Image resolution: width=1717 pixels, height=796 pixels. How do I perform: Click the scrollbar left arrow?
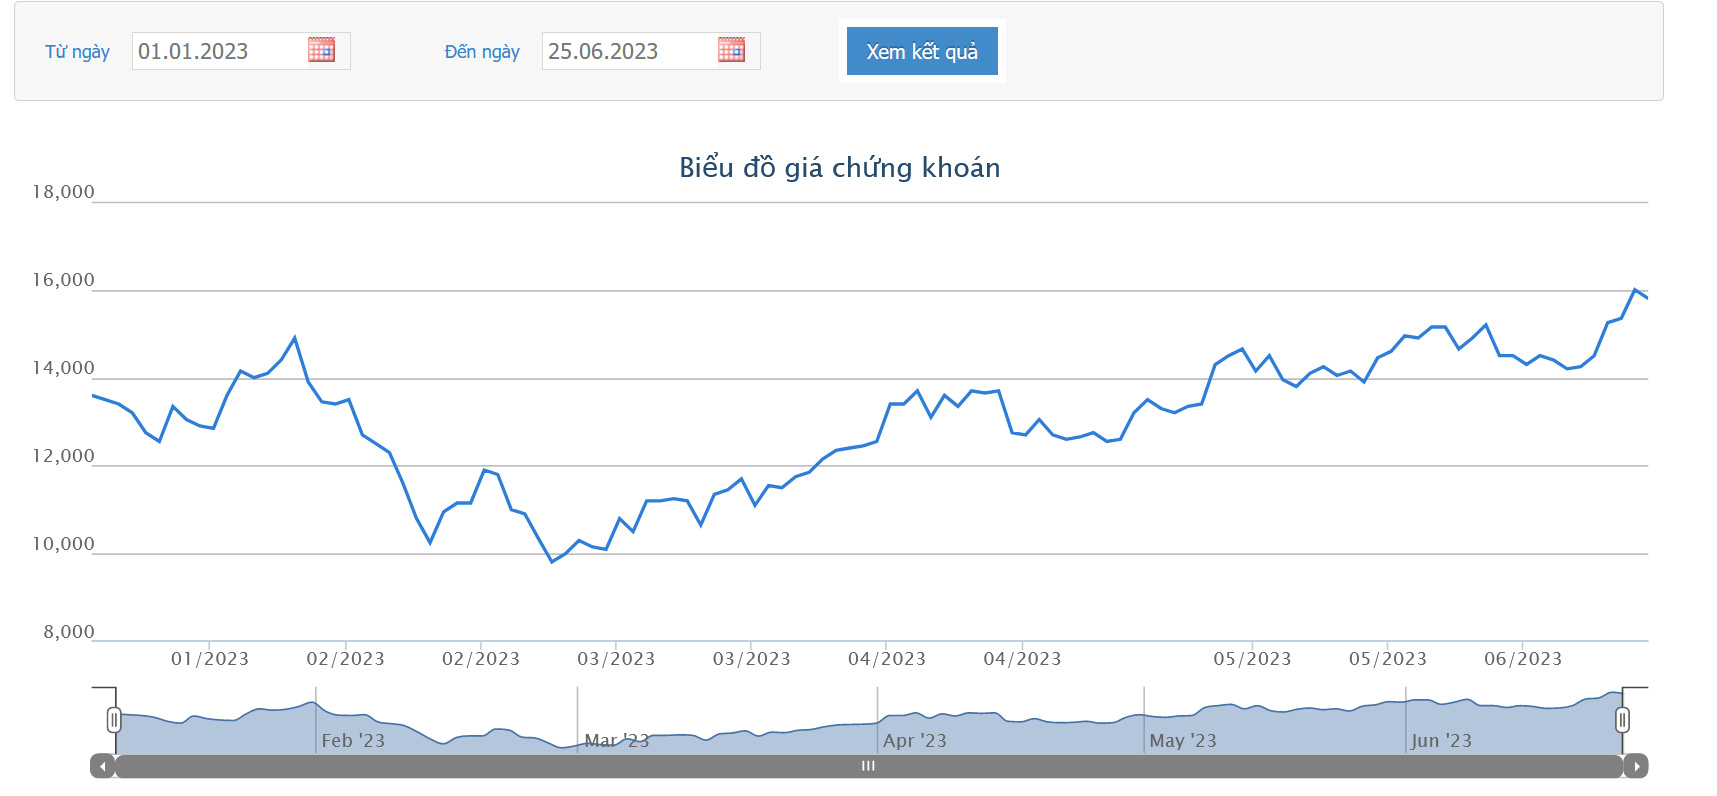click(x=102, y=766)
